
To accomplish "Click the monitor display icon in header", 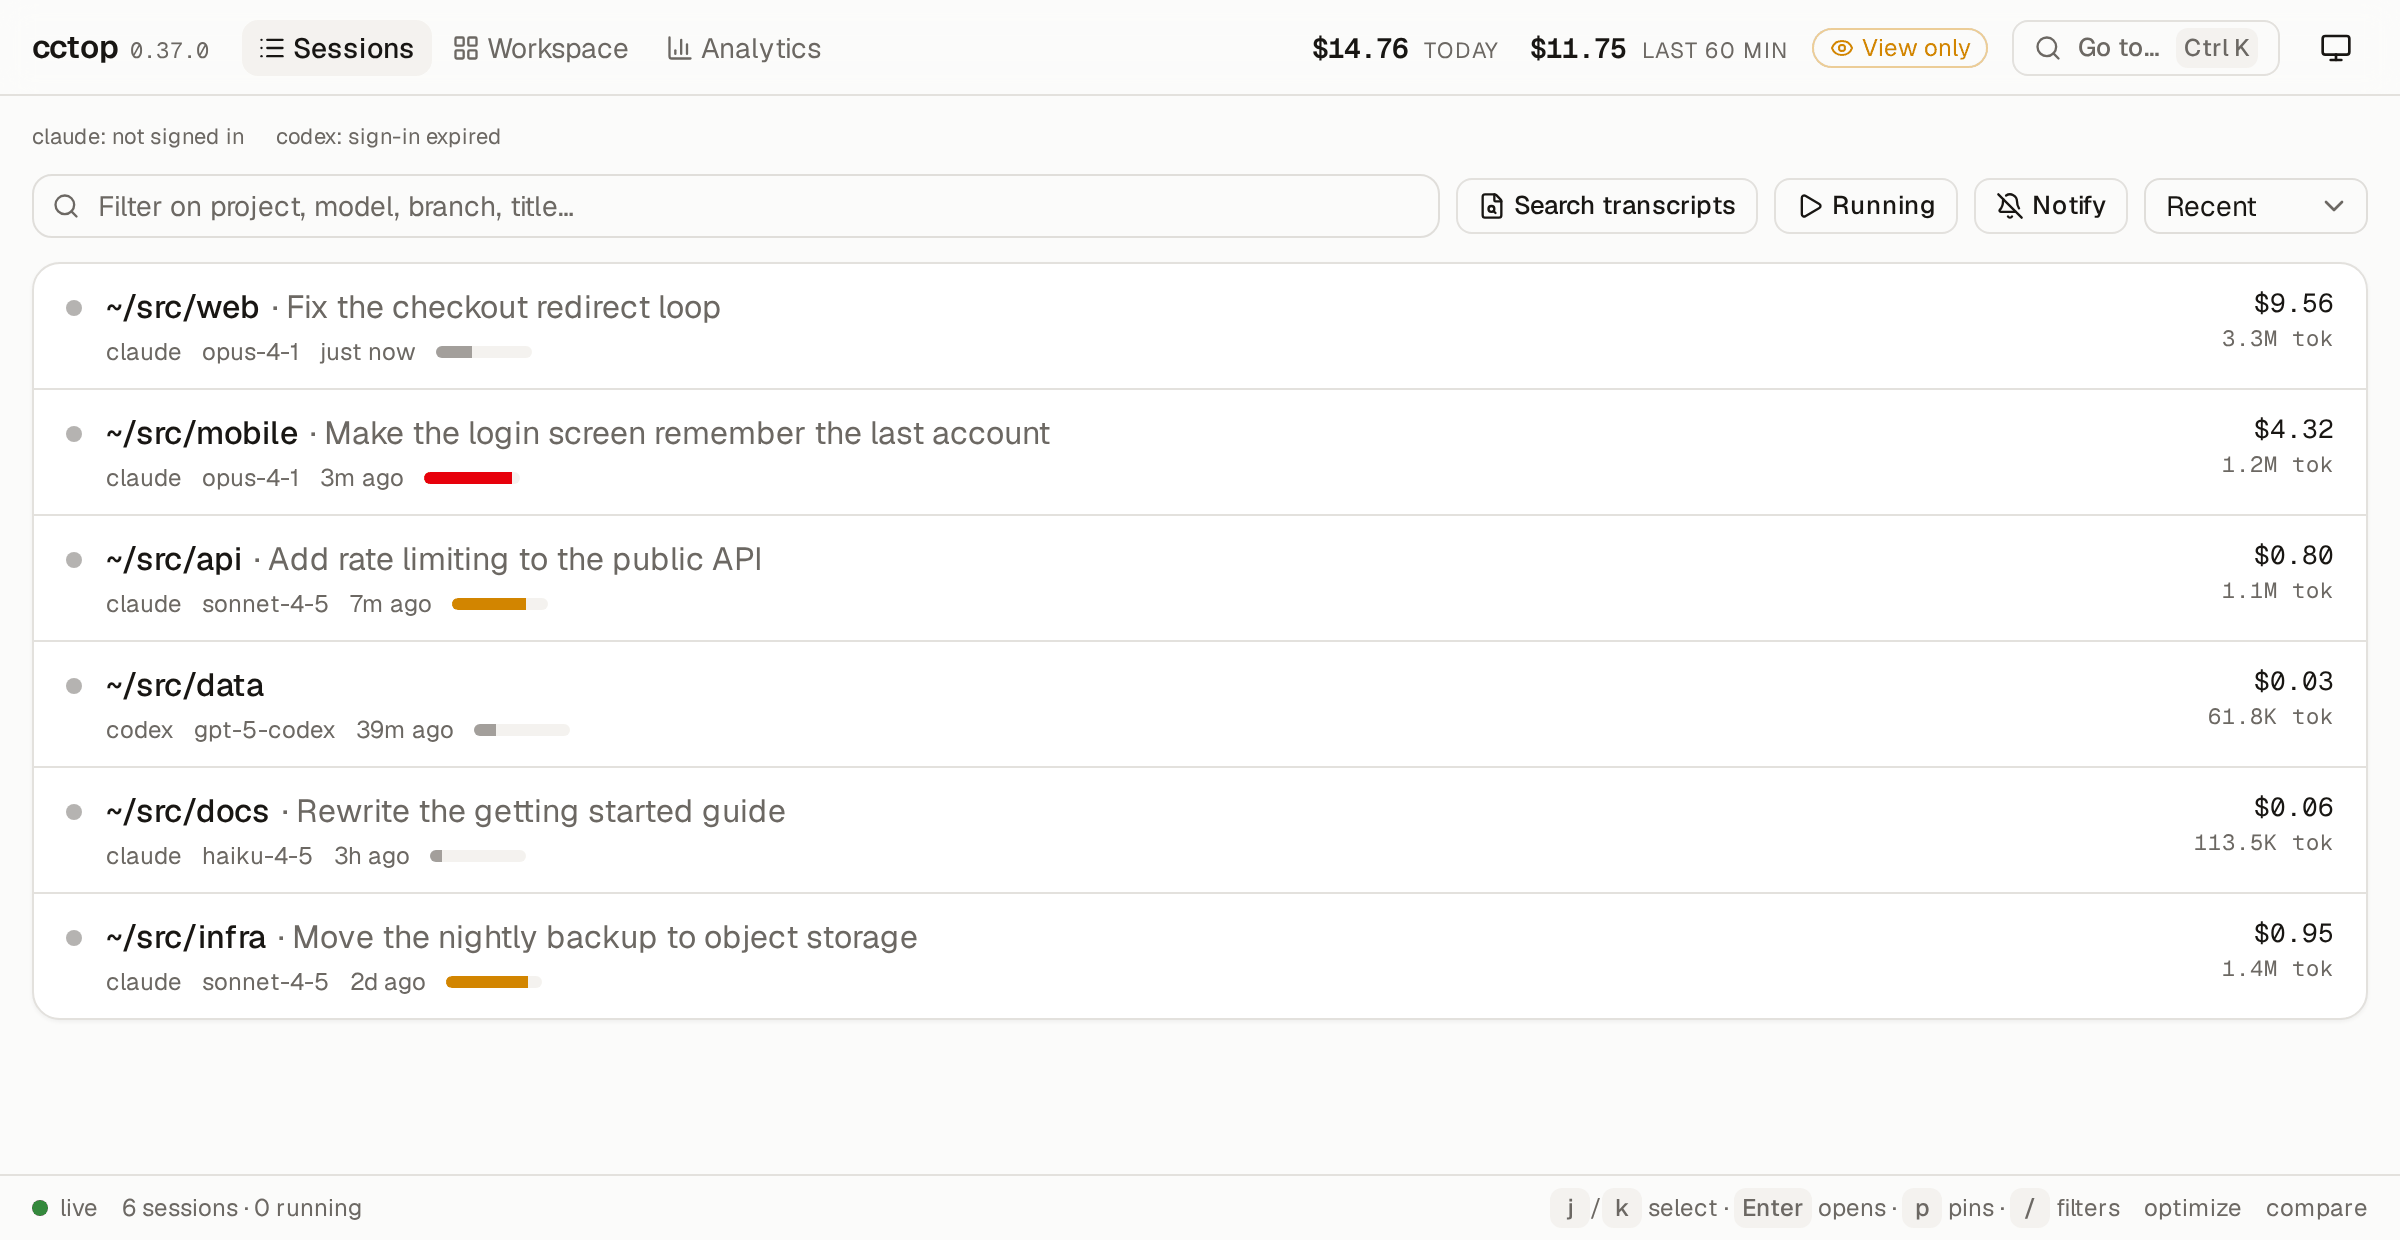I will pyautogui.click(x=2335, y=48).
